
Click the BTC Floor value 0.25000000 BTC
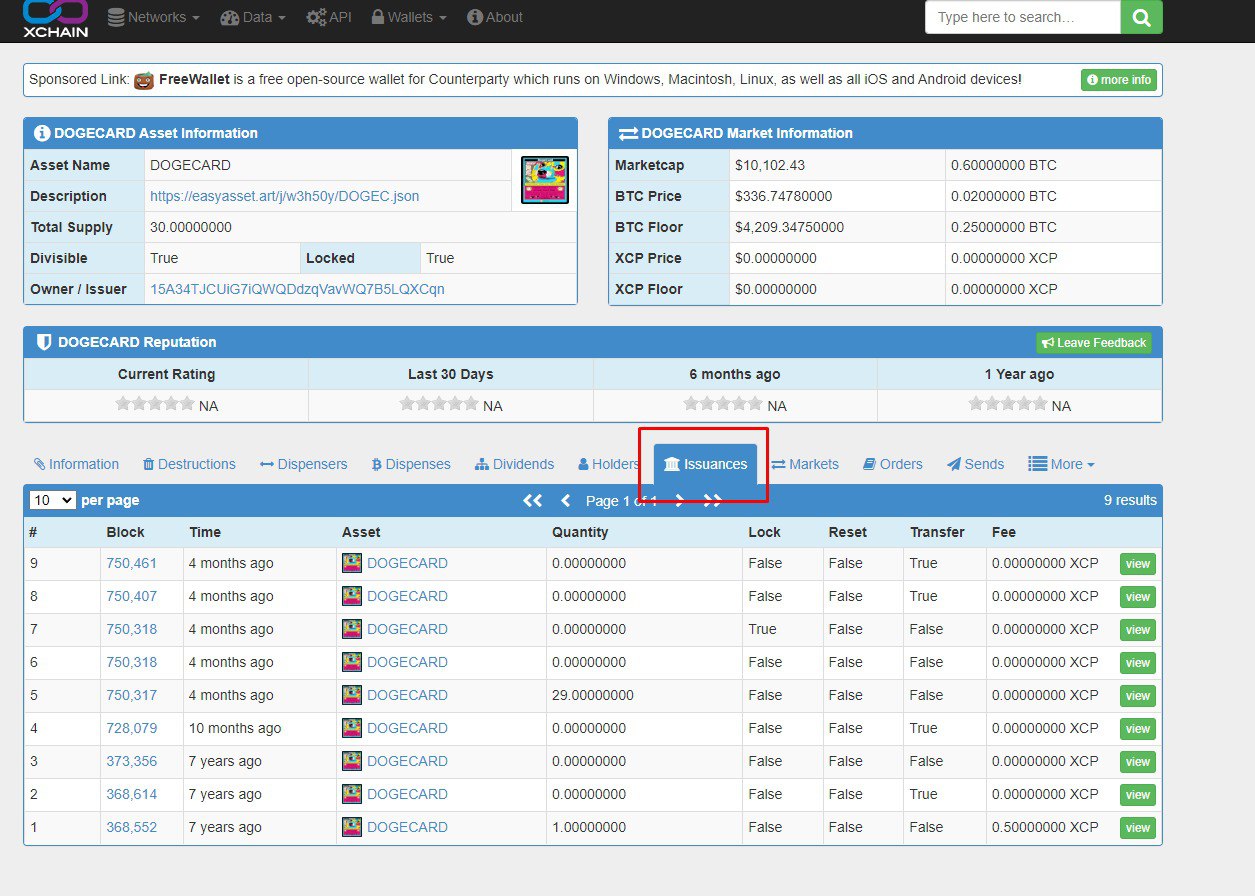coord(1004,227)
